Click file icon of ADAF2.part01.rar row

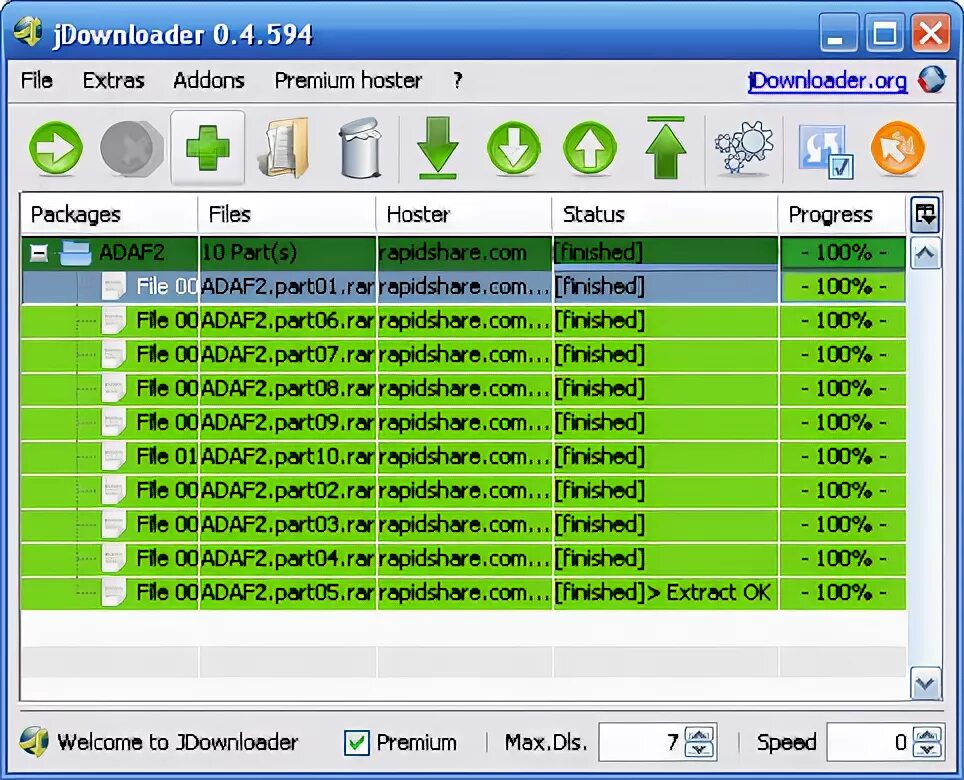click(x=113, y=287)
